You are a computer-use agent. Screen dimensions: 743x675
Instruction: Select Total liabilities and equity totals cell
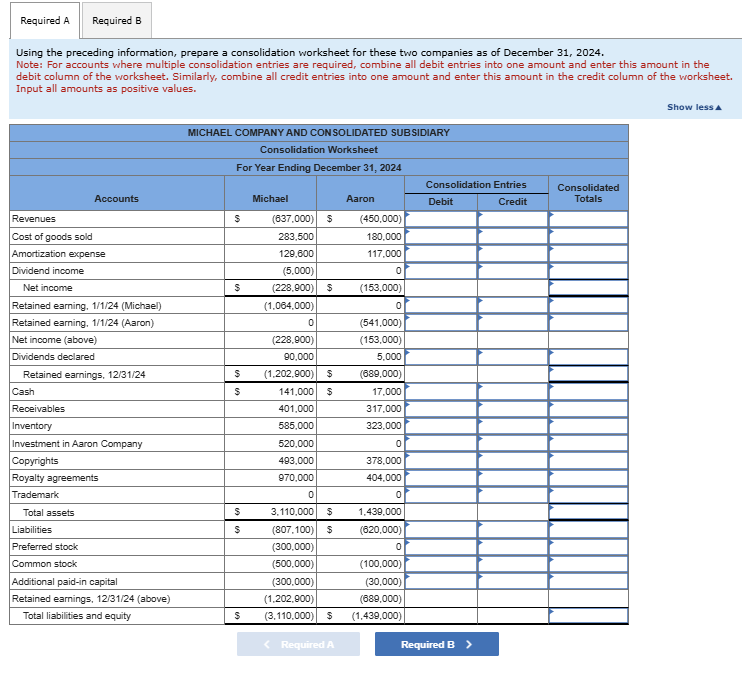tap(589, 616)
